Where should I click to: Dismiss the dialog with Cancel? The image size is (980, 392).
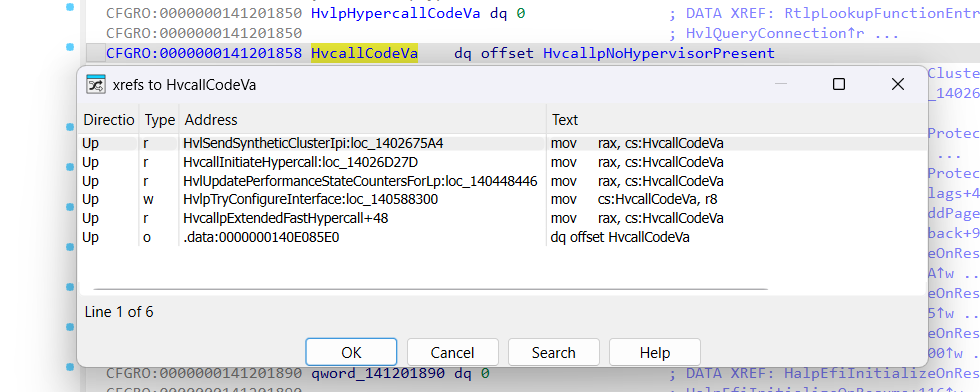(x=452, y=353)
